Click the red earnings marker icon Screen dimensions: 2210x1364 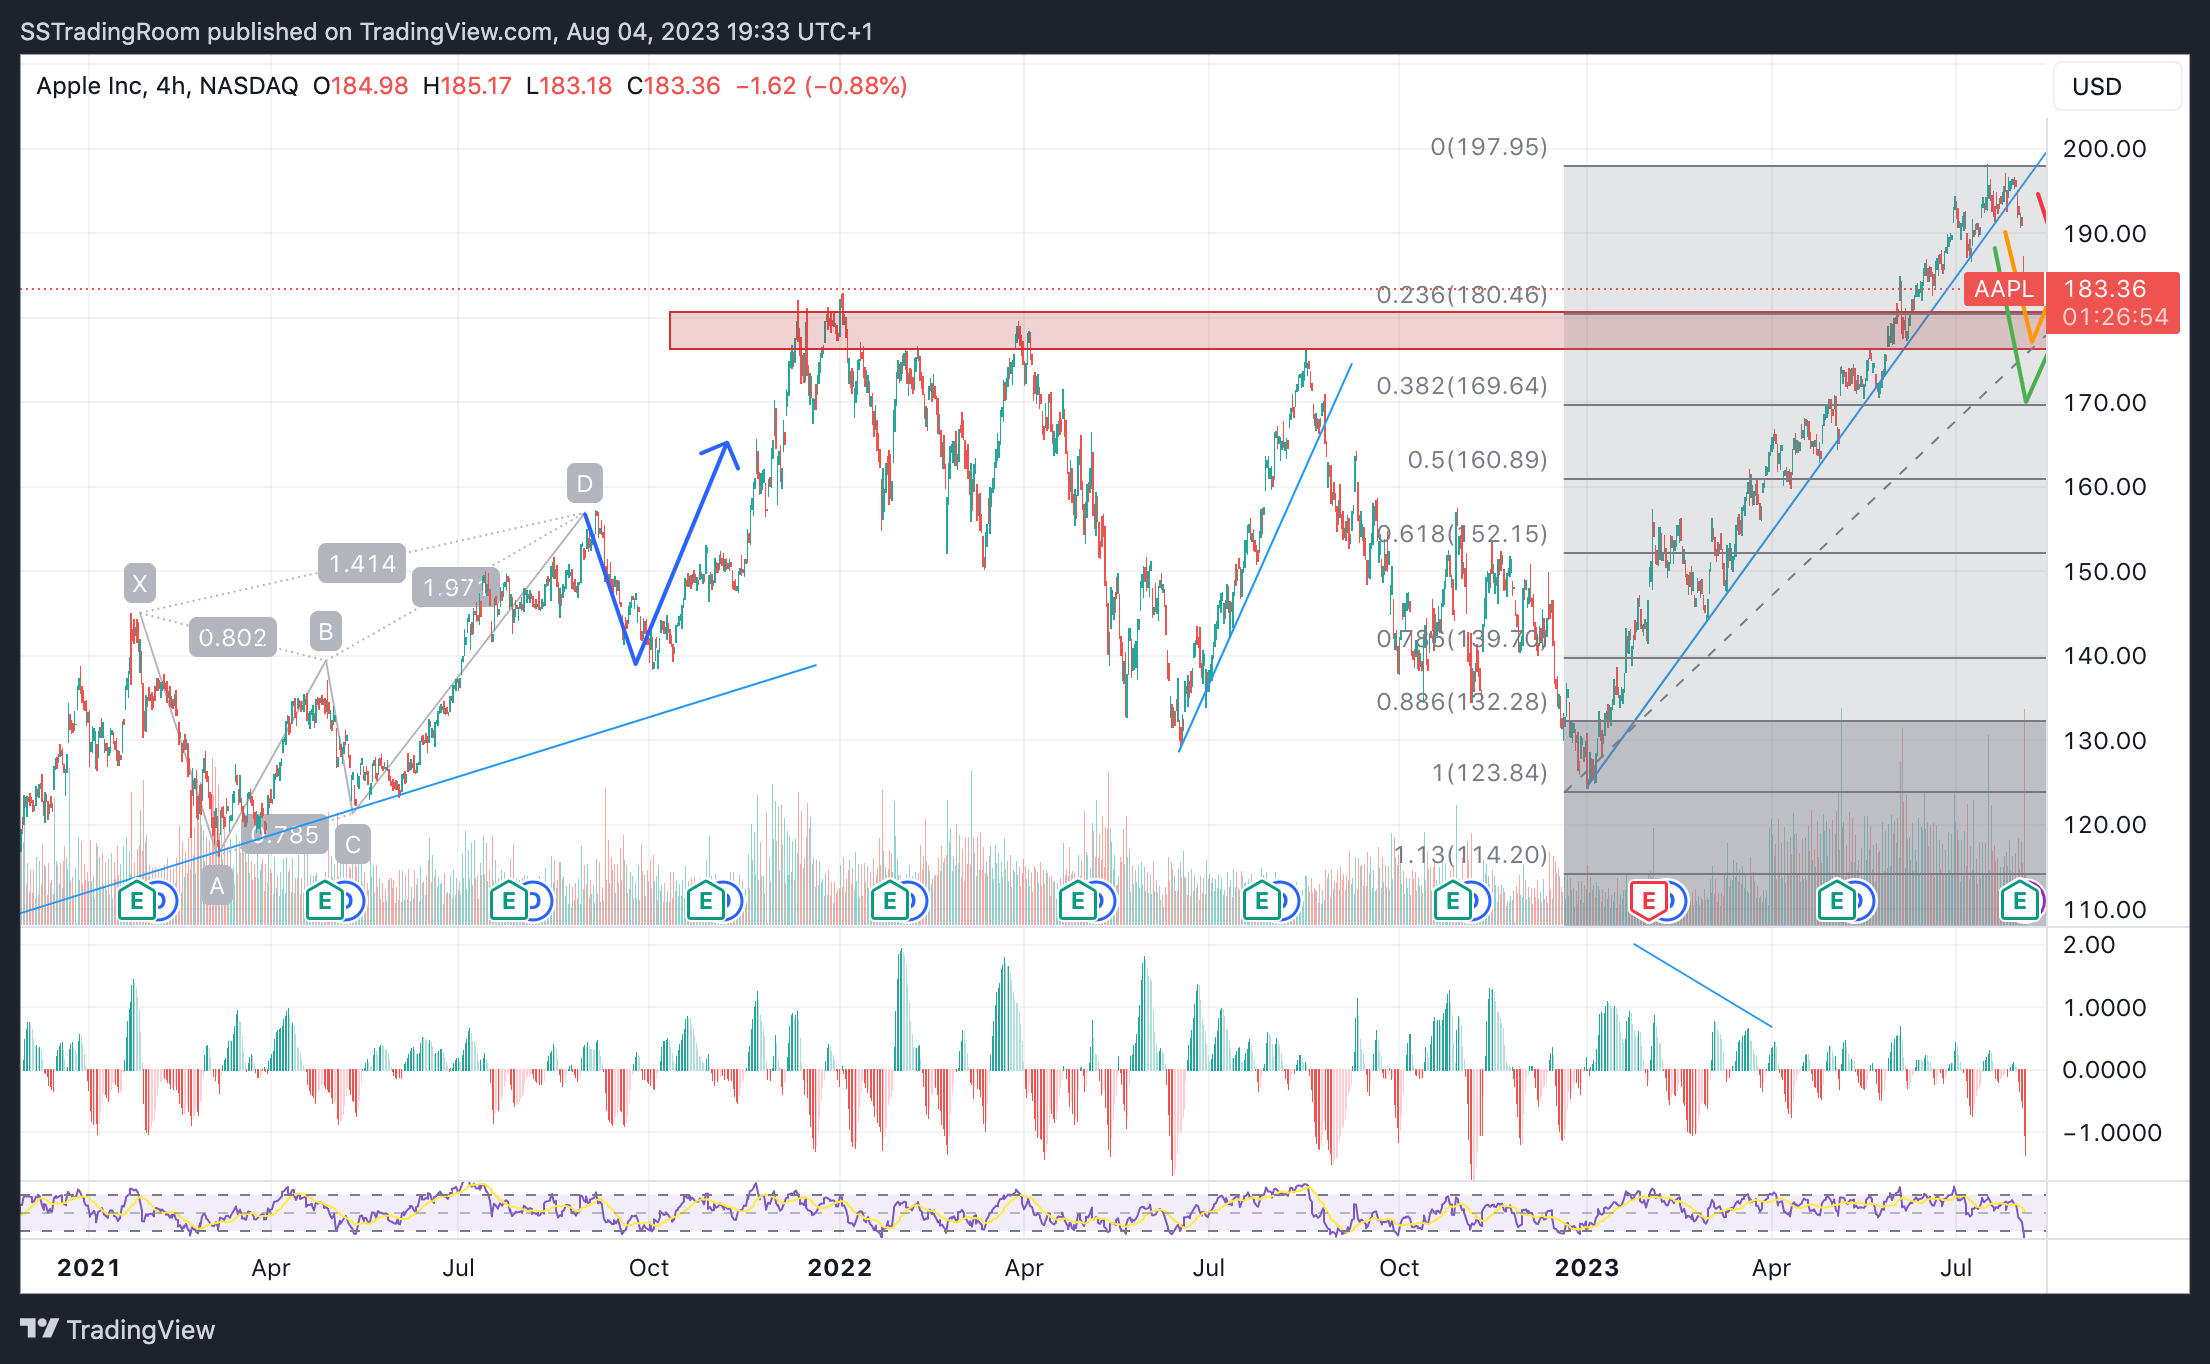click(x=1648, y=901)
